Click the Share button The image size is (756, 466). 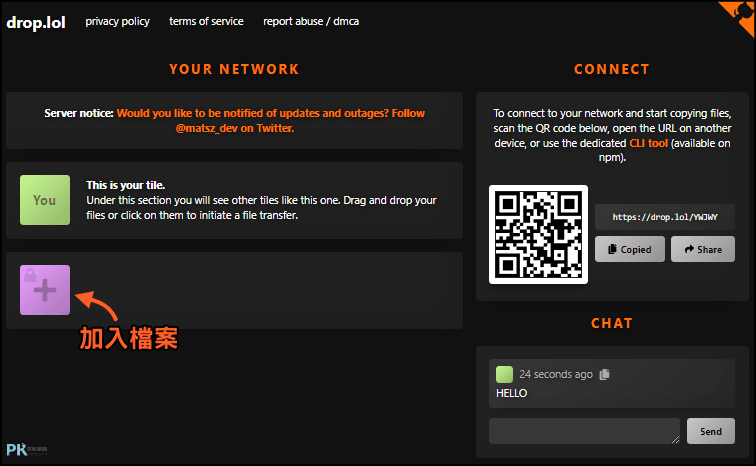click(702, 249)
